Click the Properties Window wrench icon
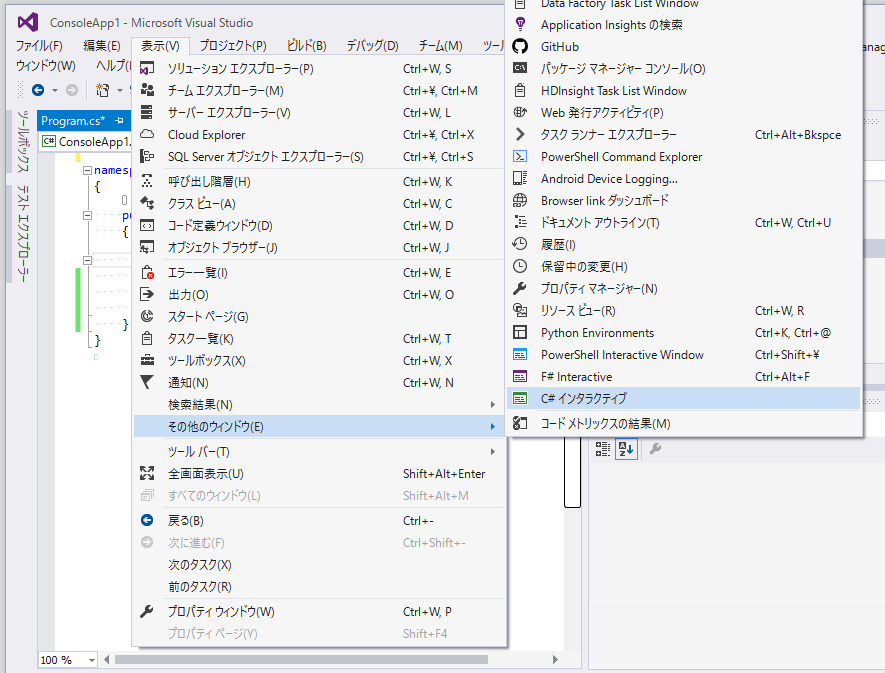The height and width of the screenshot is (673, 885). (147, 611)
